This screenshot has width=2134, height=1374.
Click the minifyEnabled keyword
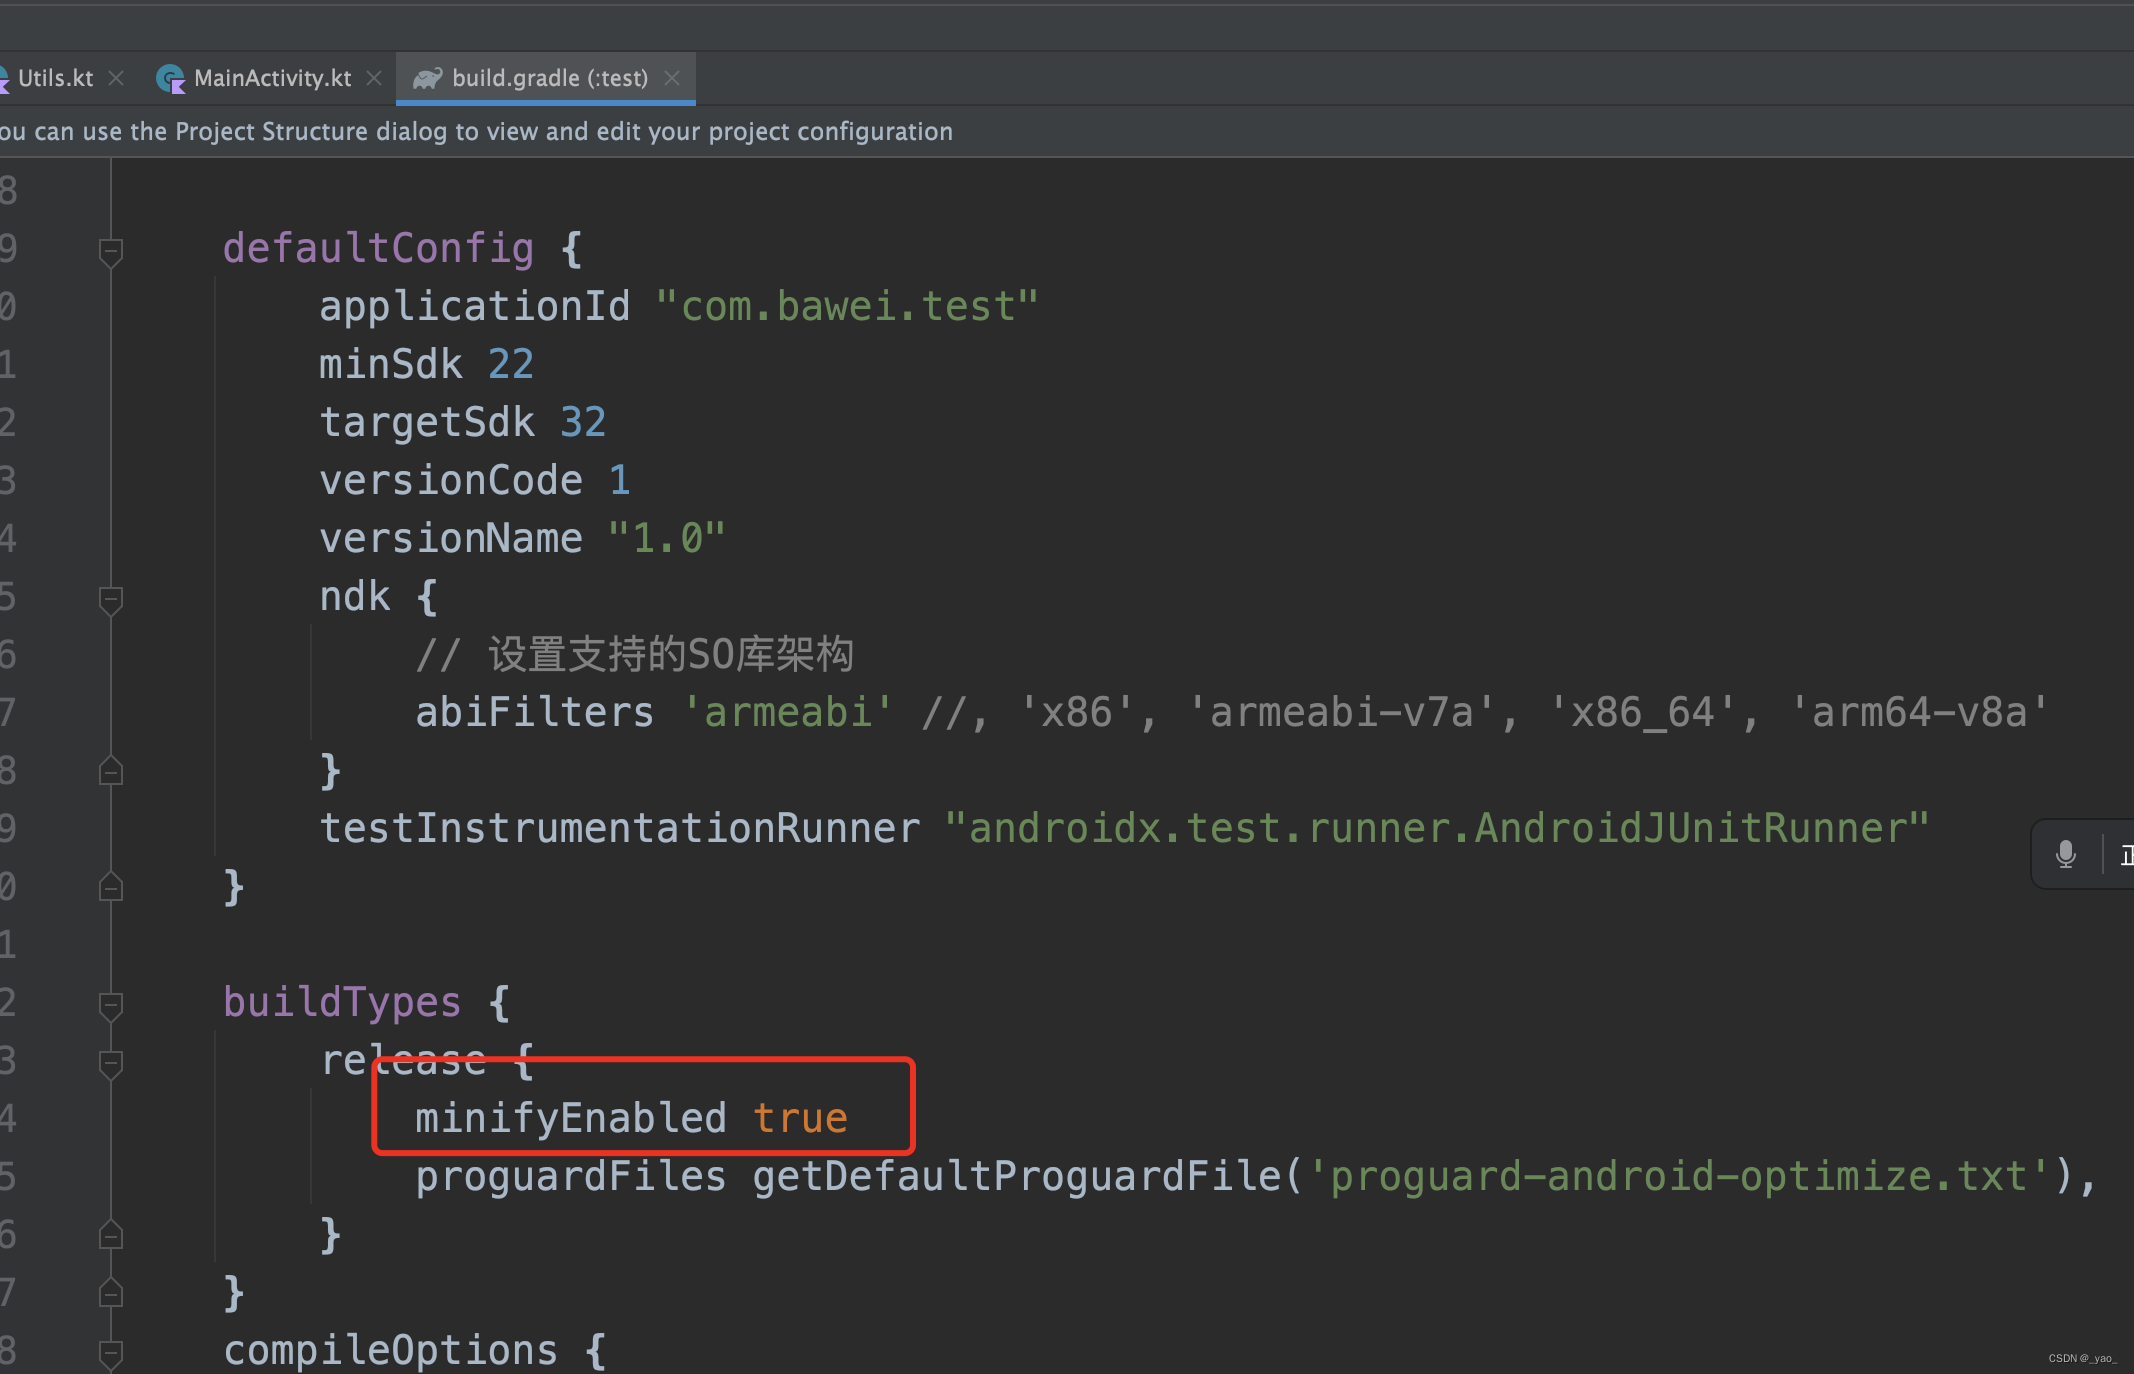coord(571,1118)
